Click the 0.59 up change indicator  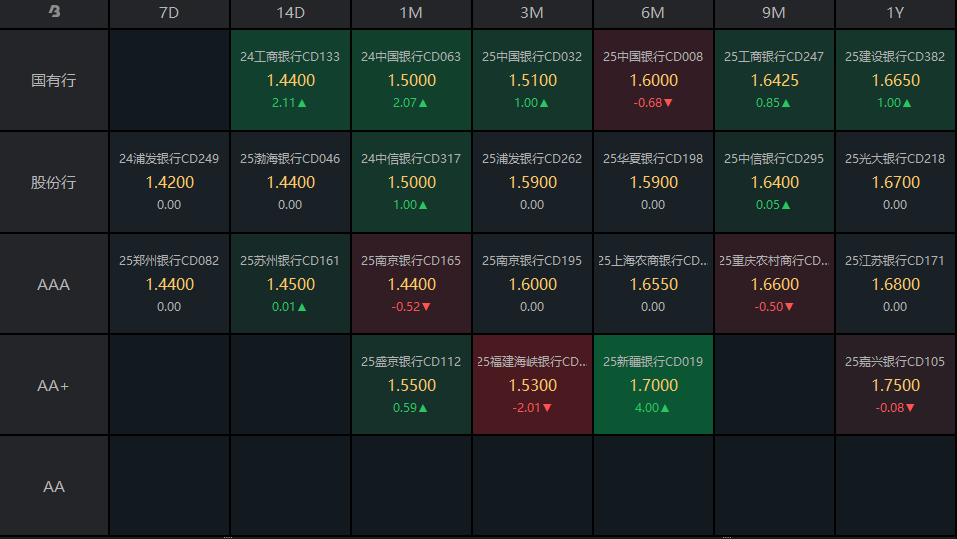410,408
